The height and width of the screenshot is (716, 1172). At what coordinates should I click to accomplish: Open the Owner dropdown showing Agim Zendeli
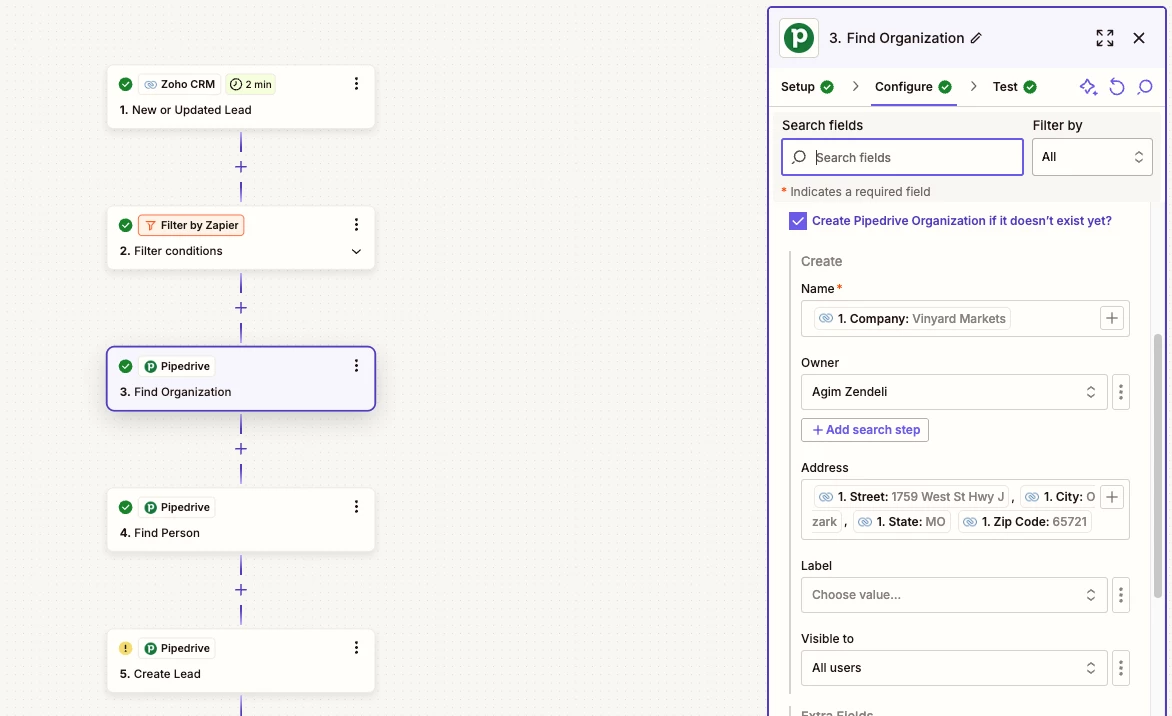(954, 392)
